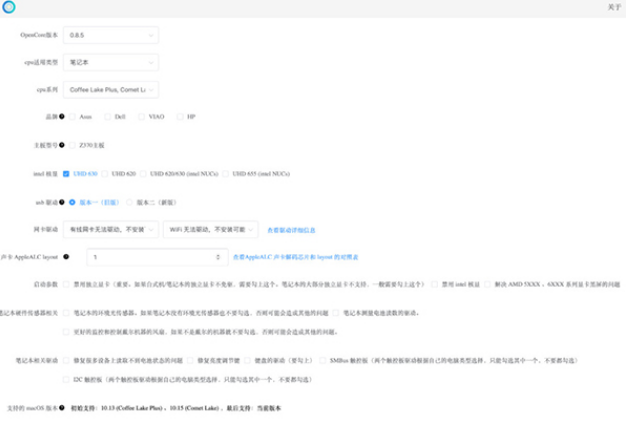Screen dimensions: 626x422
Task: Check UHD 620/630 (intel NUCs) checkbox
Action: pos(143,174)
